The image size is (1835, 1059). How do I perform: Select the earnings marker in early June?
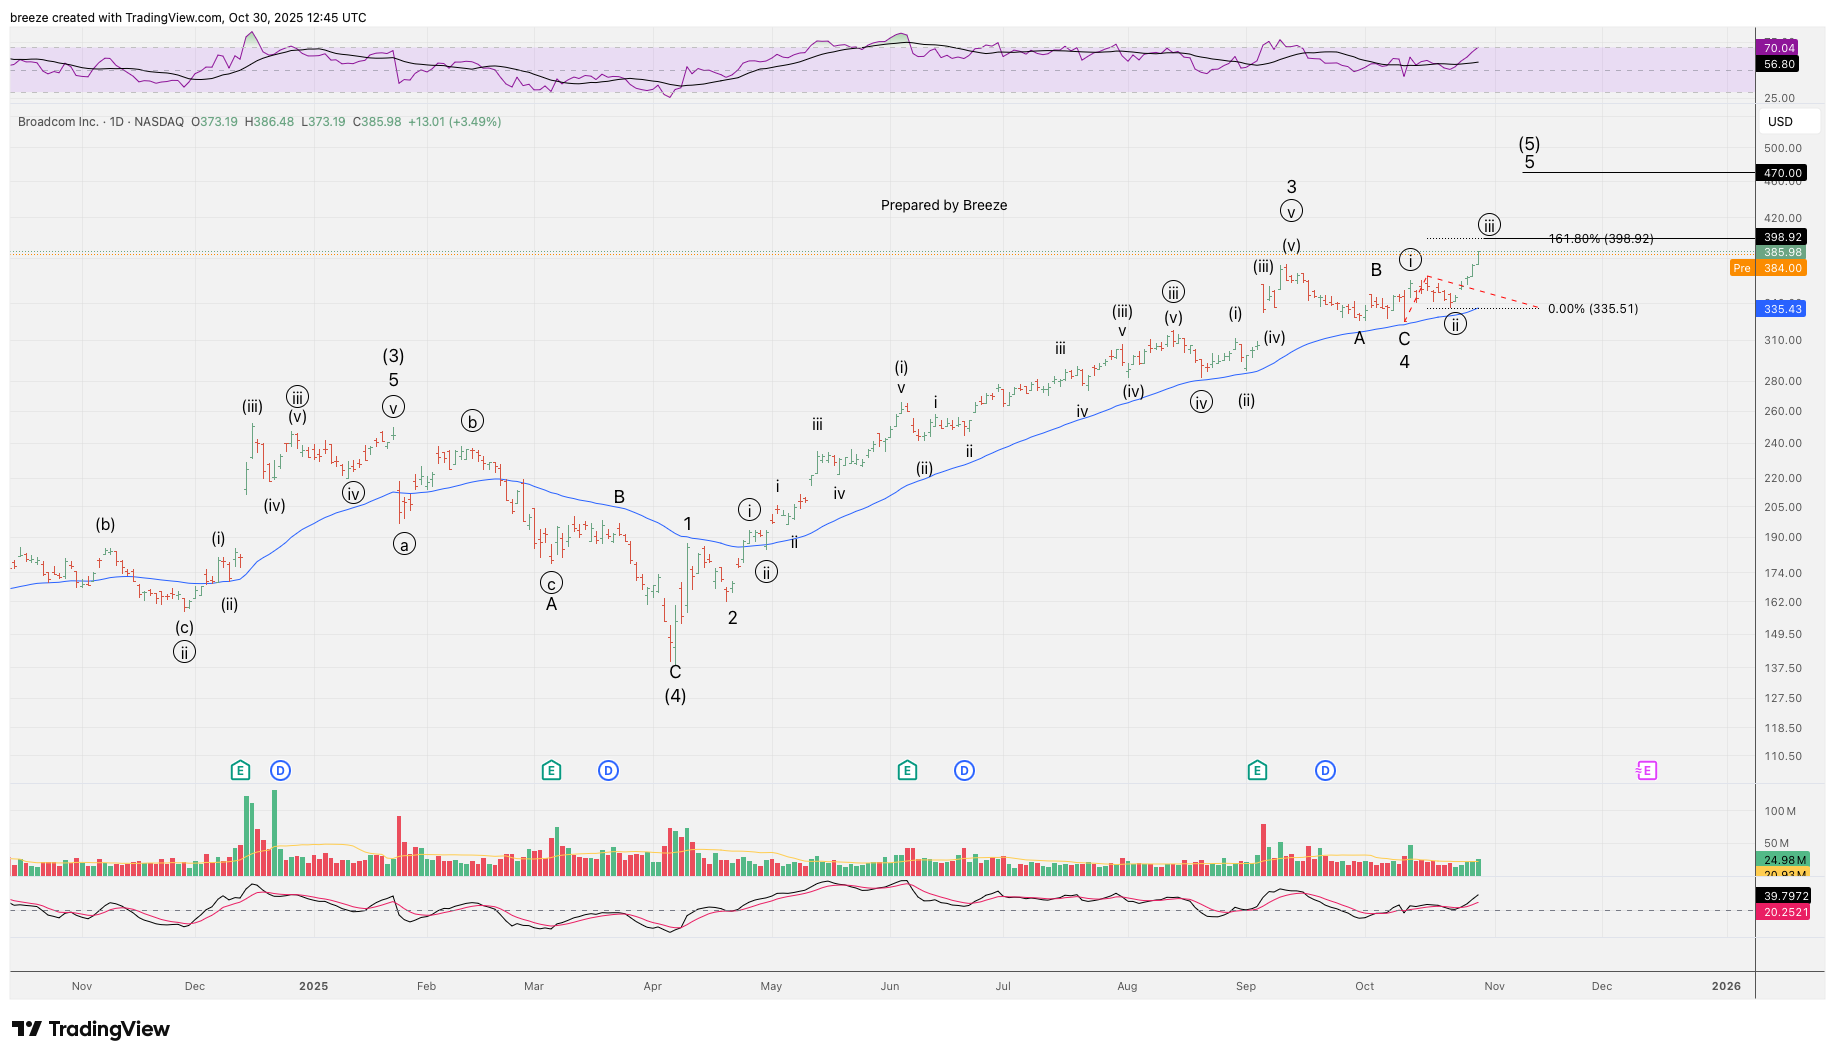click(x=907, y=770)
